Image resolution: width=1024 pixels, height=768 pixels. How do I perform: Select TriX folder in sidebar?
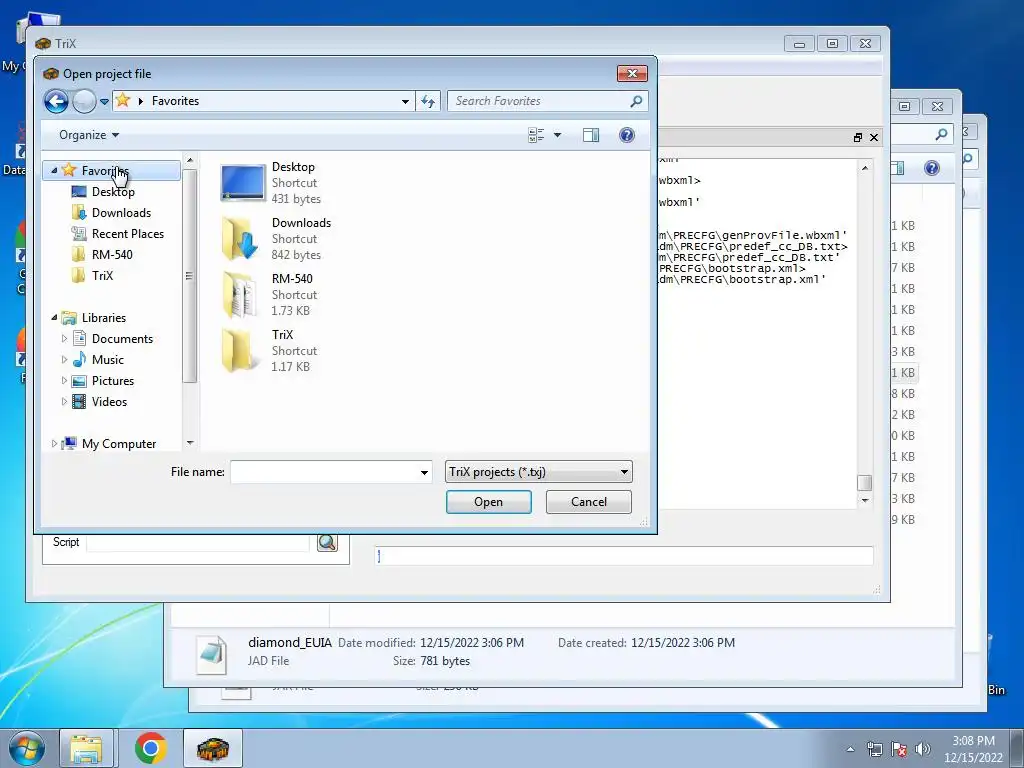pos(102,276)
